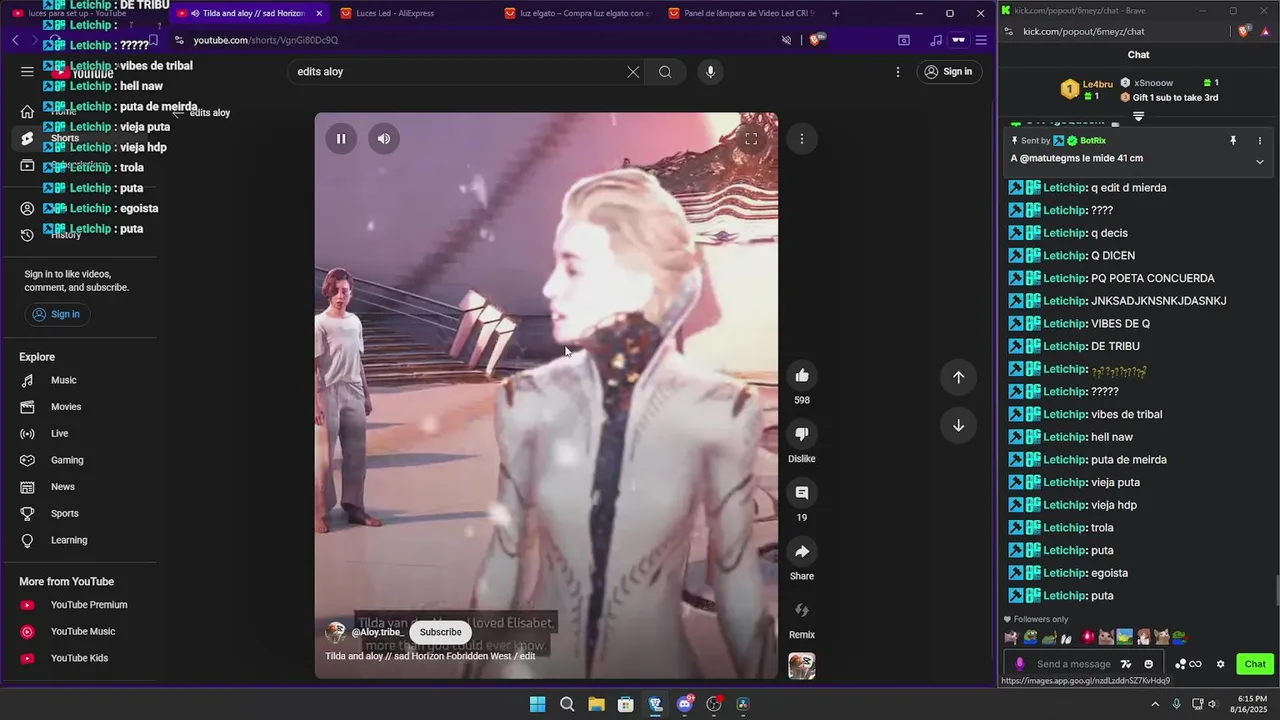The height and width of the screenshot is (720, 1280).
Task: Dislike the Short
Action: click(x=801, y=433)
